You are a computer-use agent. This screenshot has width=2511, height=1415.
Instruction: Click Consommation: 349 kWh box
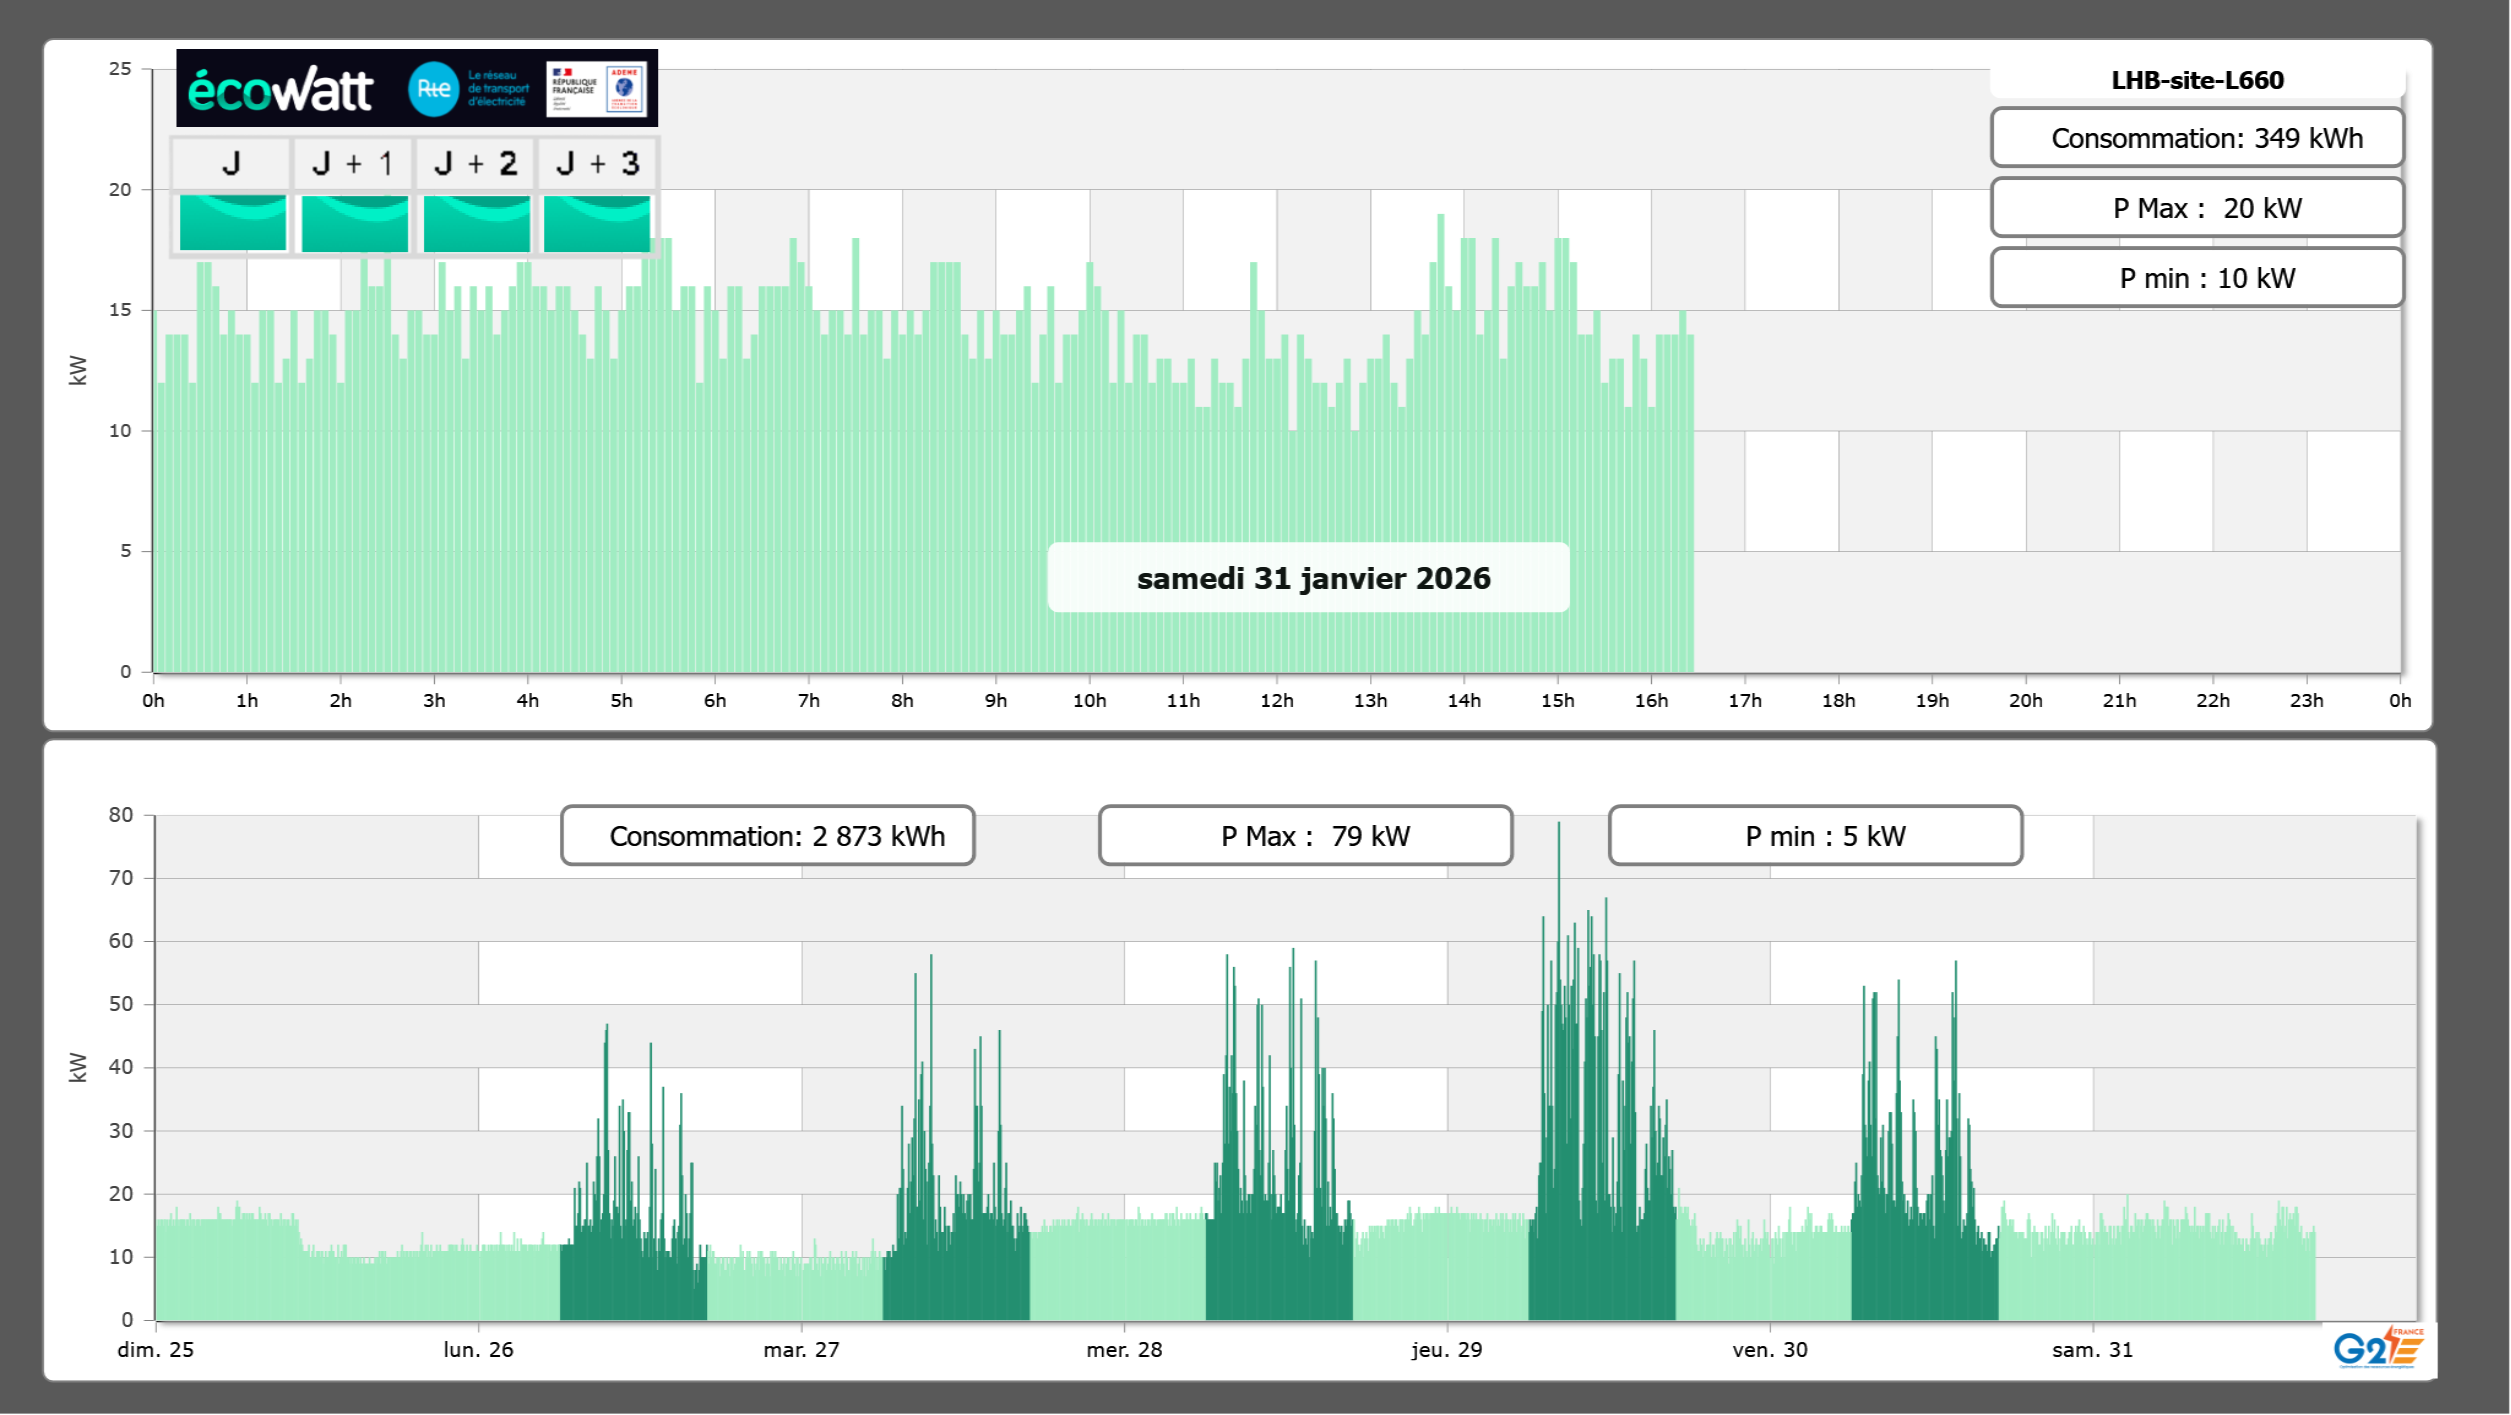coord(2197,138)
